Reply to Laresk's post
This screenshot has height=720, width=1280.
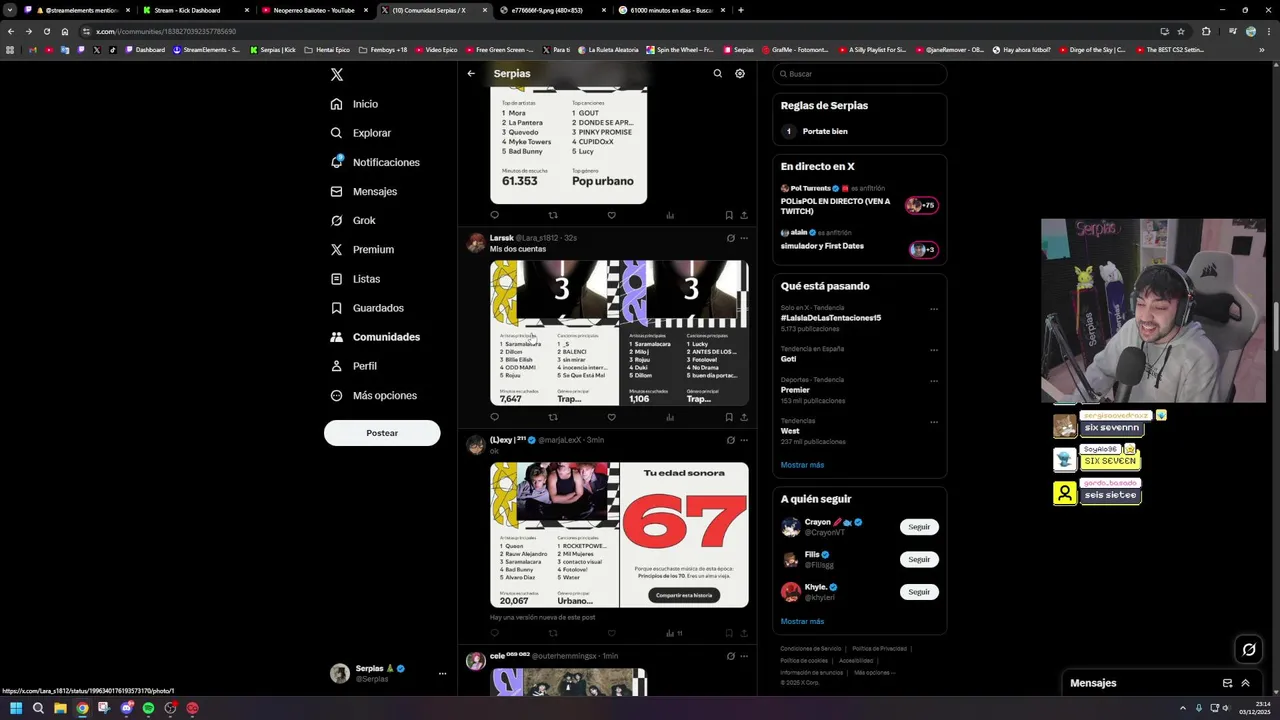pos(494,417)
